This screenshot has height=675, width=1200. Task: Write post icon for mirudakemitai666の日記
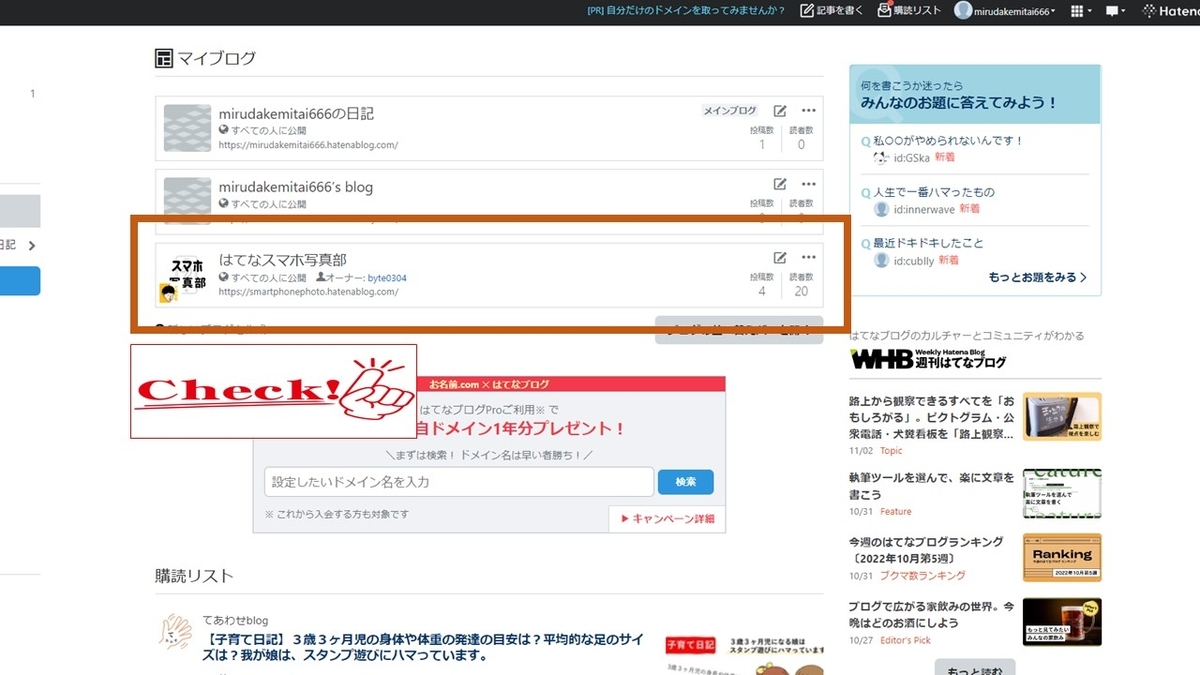pos(780,111)
